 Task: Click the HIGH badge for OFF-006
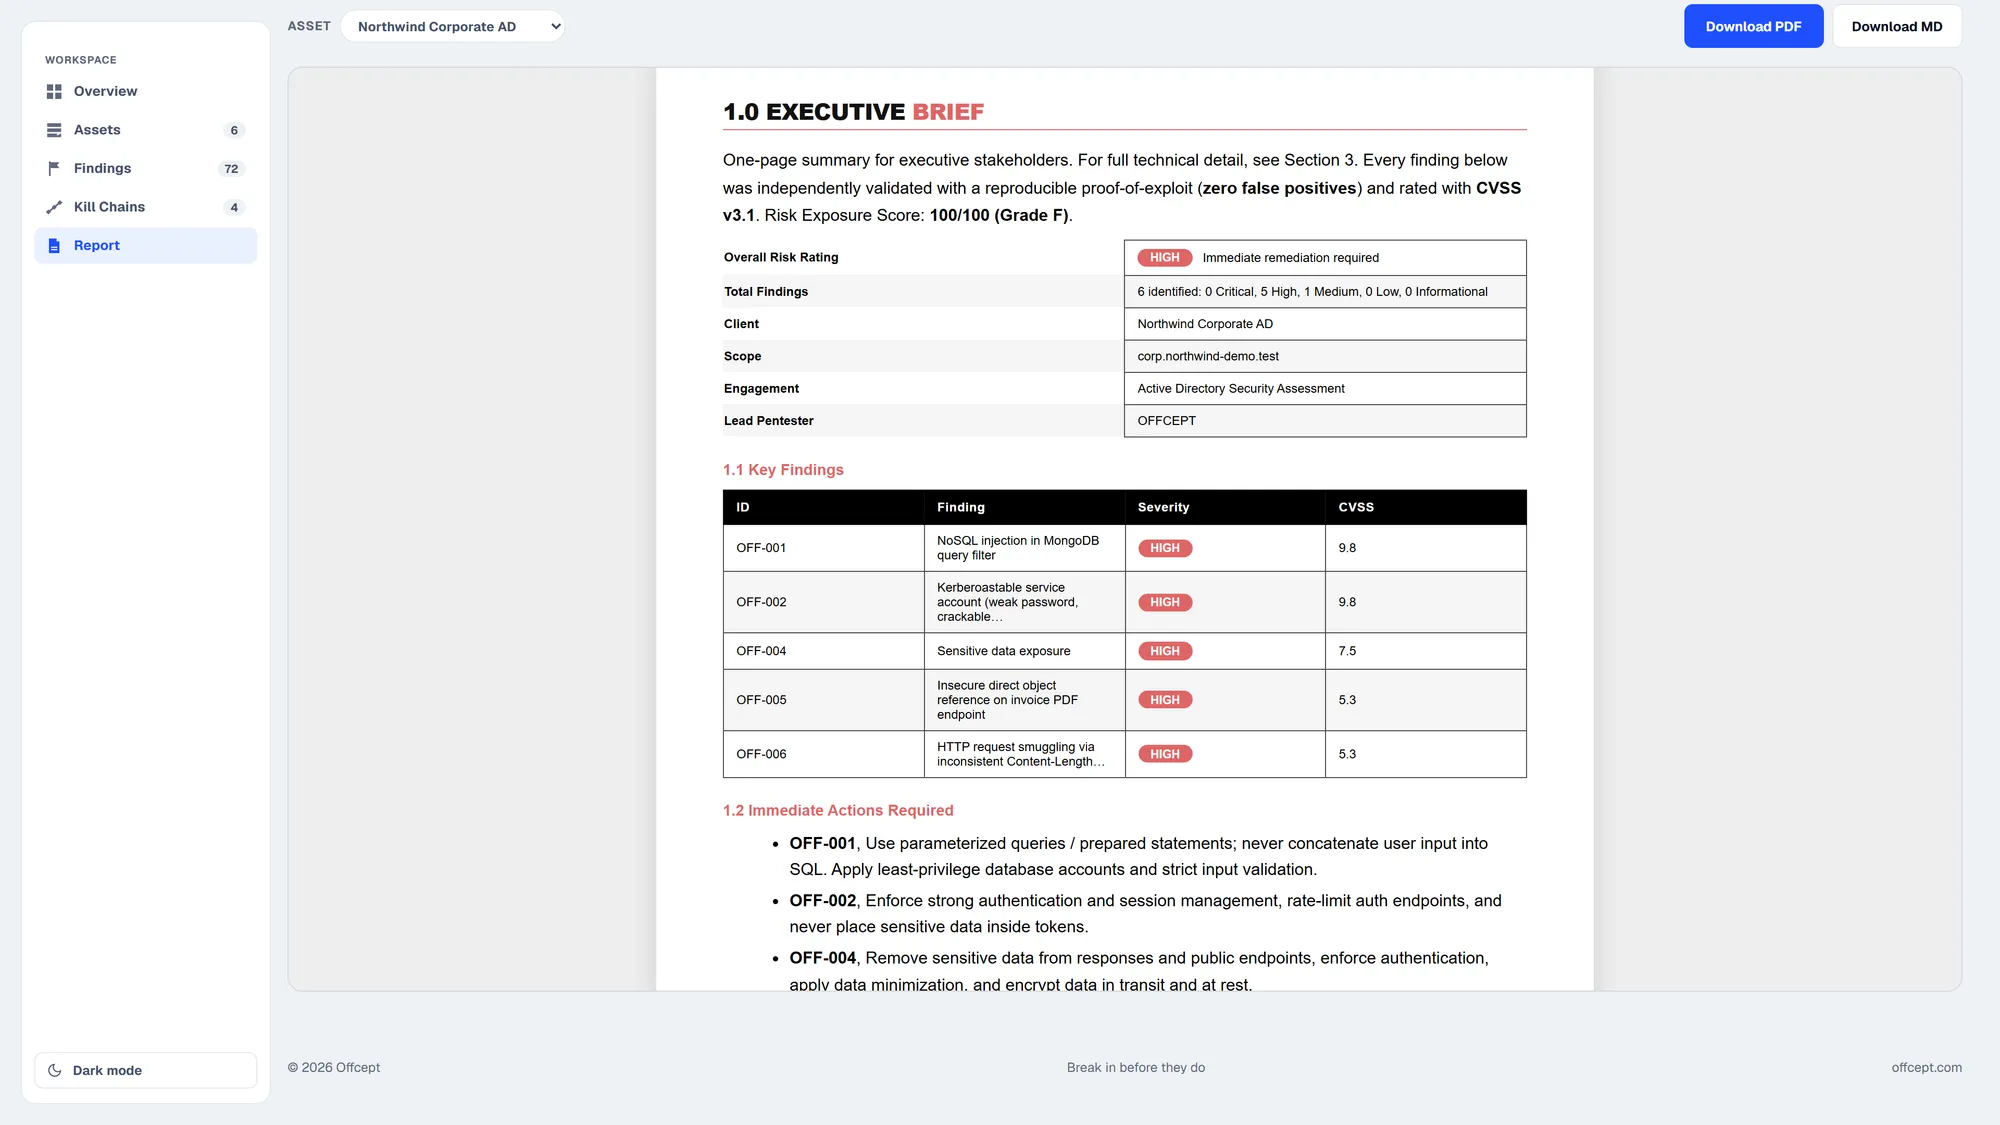[x=1164, y=754]
